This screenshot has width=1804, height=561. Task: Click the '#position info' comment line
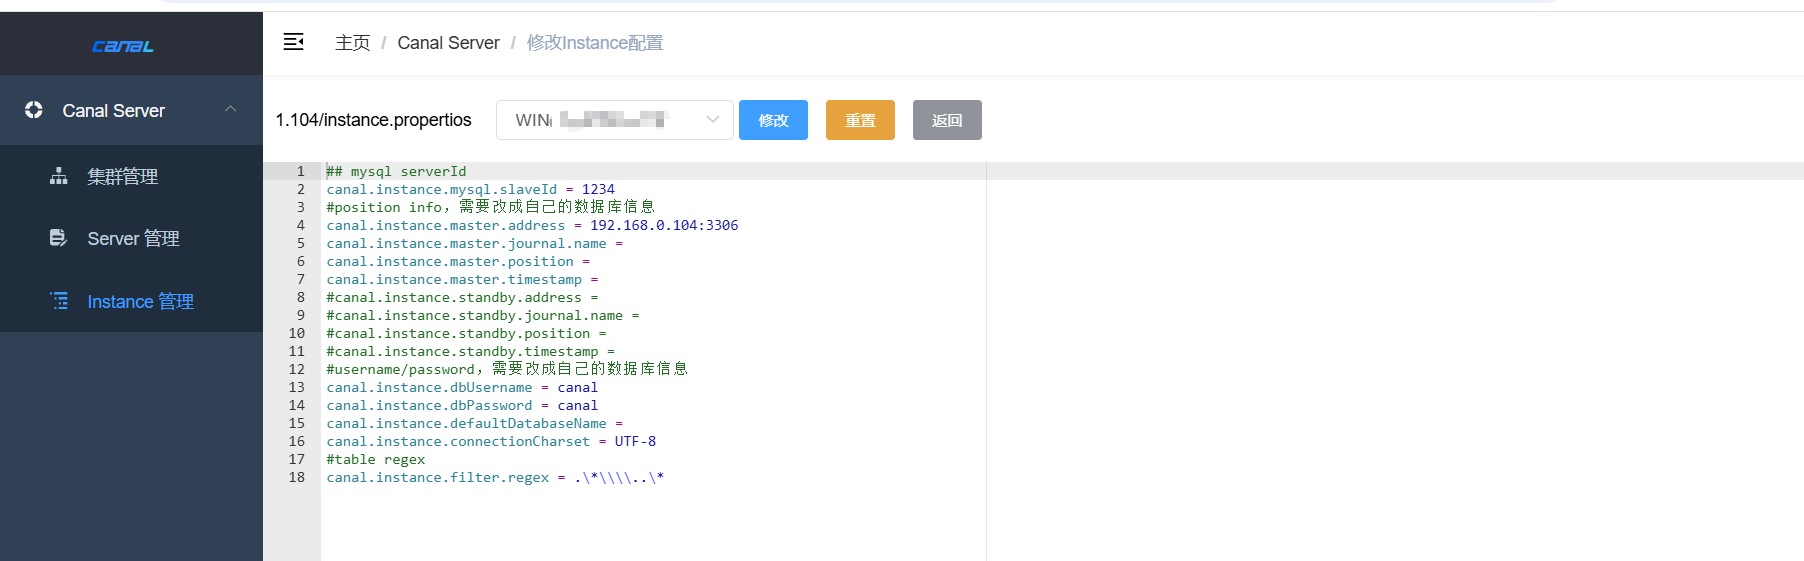(490, 207)
